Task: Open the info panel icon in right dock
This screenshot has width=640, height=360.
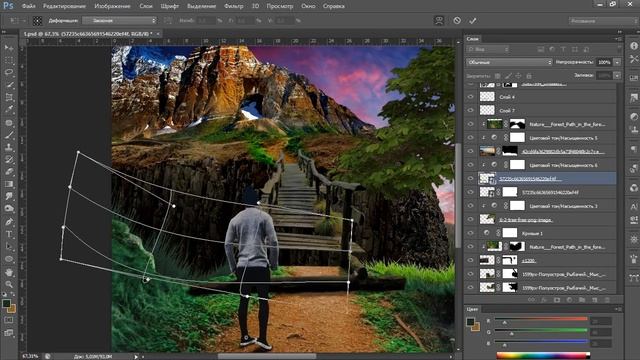Action: (x=633, y=46)
